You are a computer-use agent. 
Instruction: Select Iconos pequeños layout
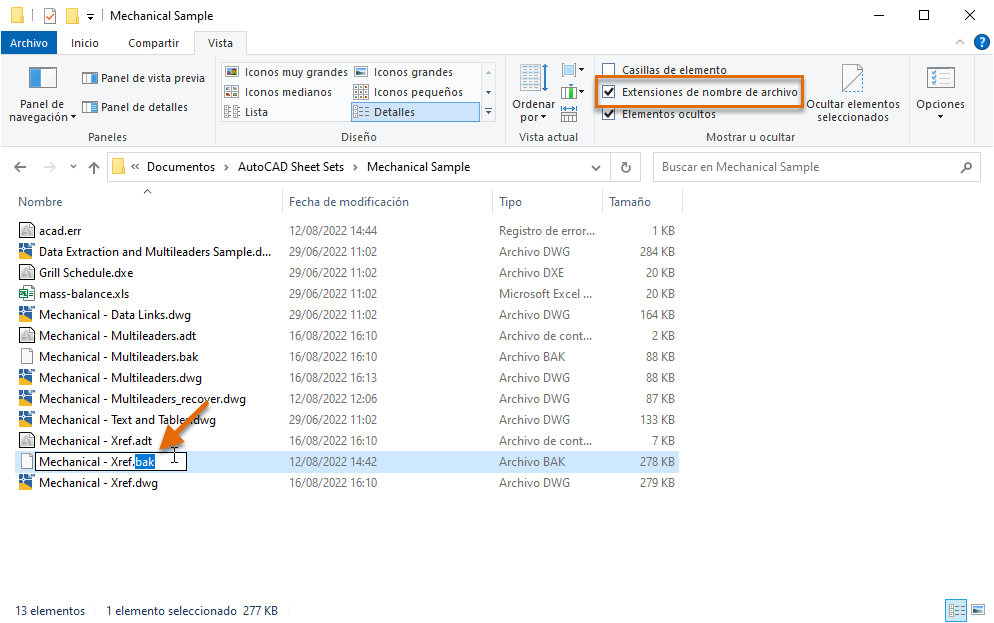(408, 92)
